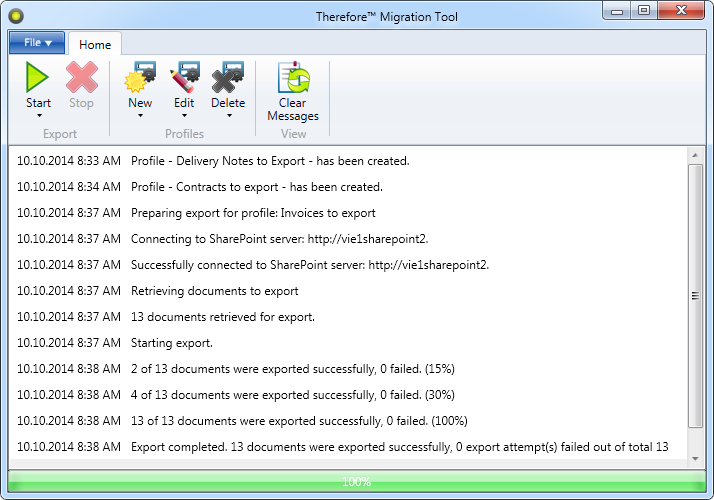714x500 pixels.
Task: Expand the Edit profile dropdown arrow
Action: tap(184, 116)
